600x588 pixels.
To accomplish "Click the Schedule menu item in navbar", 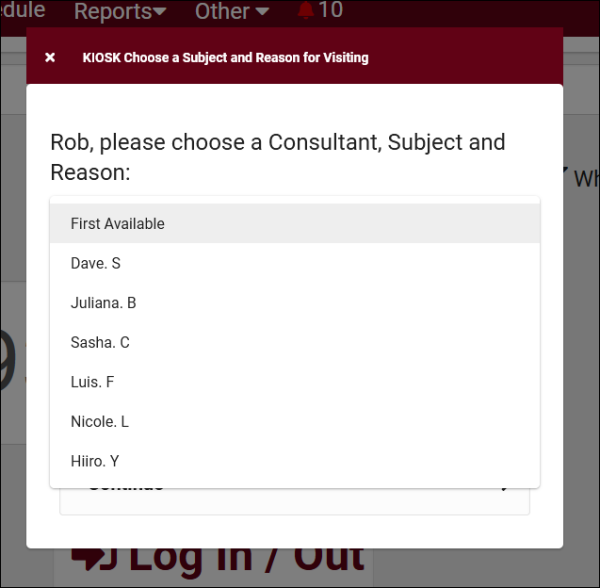I will pos(22,10).
